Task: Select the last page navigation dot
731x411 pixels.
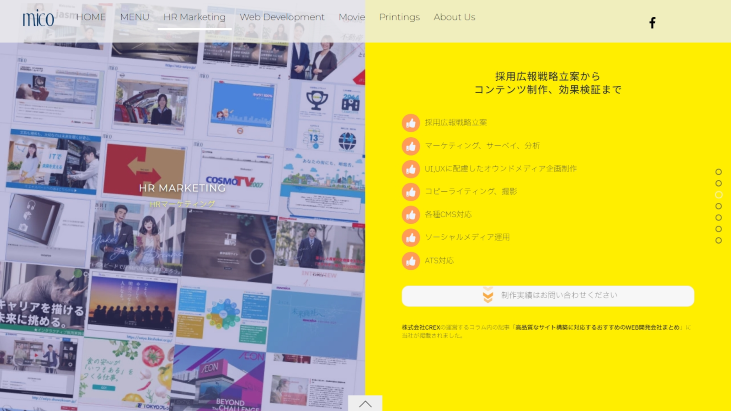Action: [x=718, y=240]
